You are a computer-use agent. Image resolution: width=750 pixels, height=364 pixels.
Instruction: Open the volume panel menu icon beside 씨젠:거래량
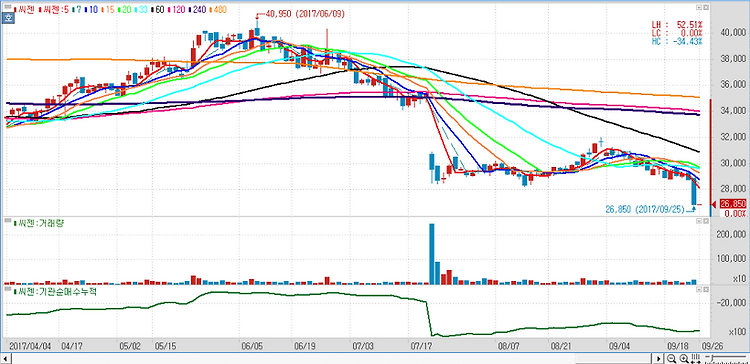[7, 221]
